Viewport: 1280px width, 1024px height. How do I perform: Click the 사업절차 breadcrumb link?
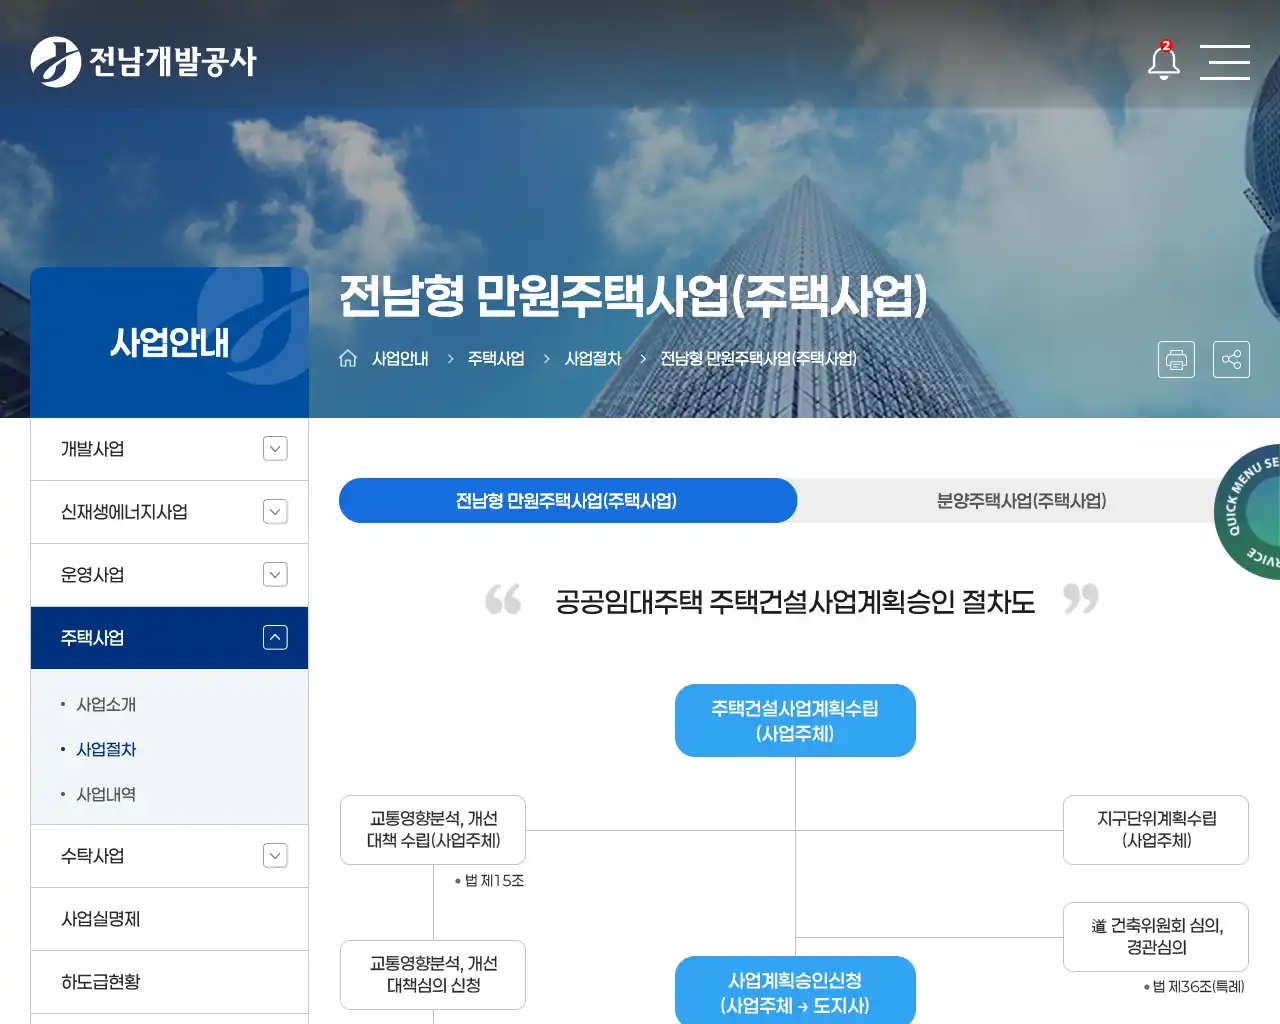tap(593, 358)
